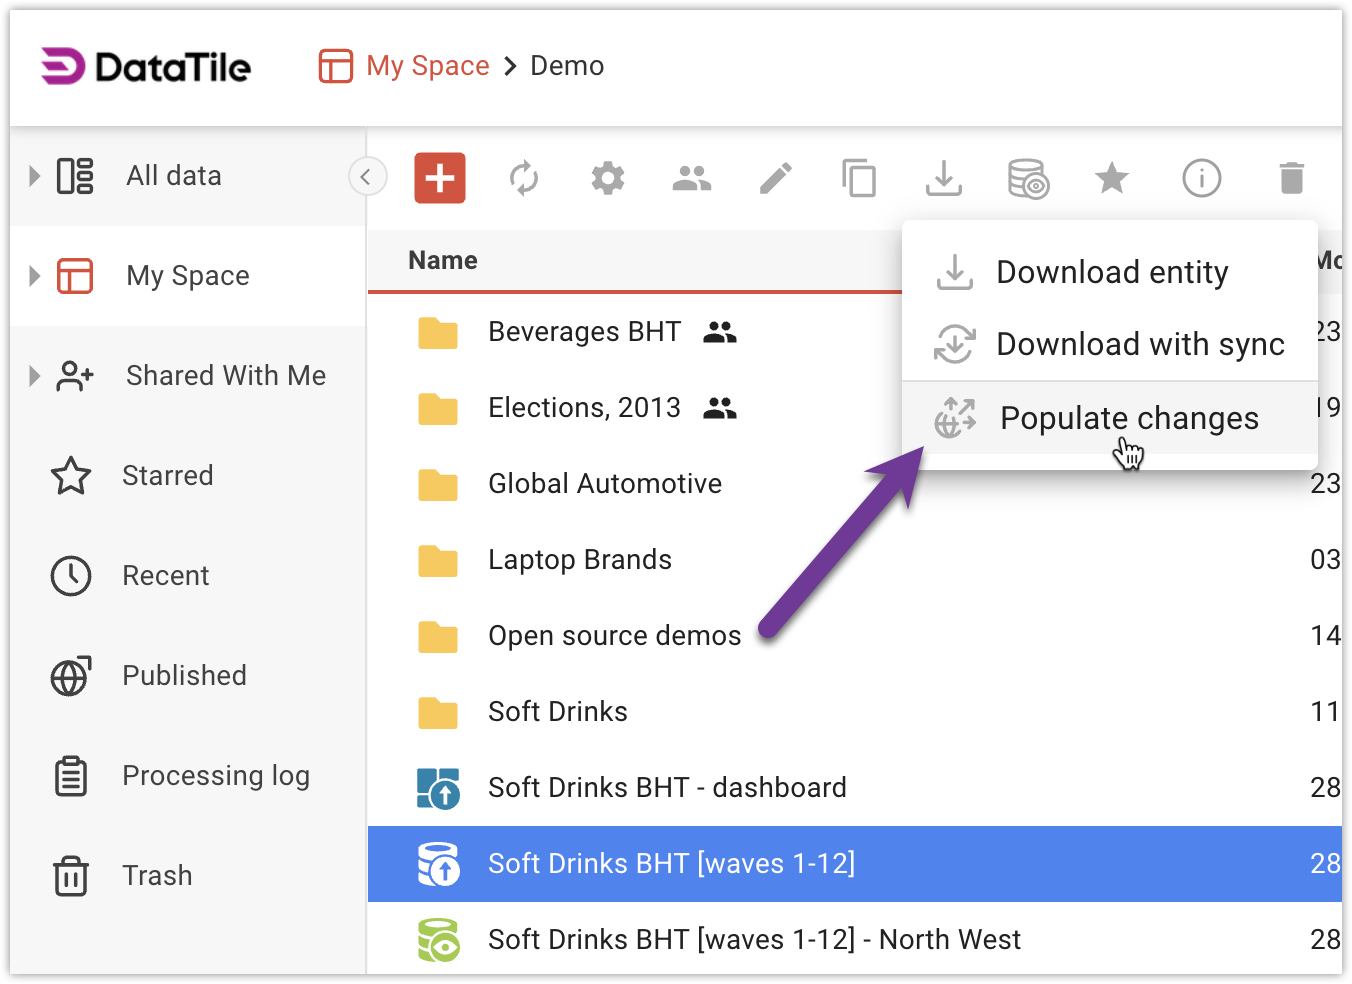Click the red plus add button

tap(440, 178)
